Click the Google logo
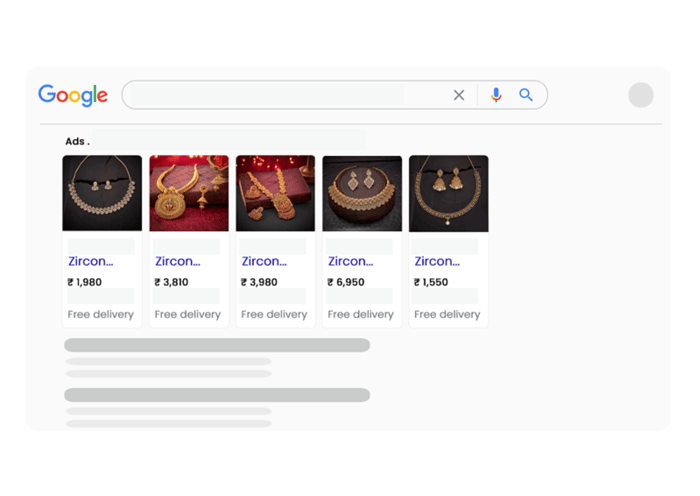The height and width of the screenshot is (496, 700). [73, 95]
